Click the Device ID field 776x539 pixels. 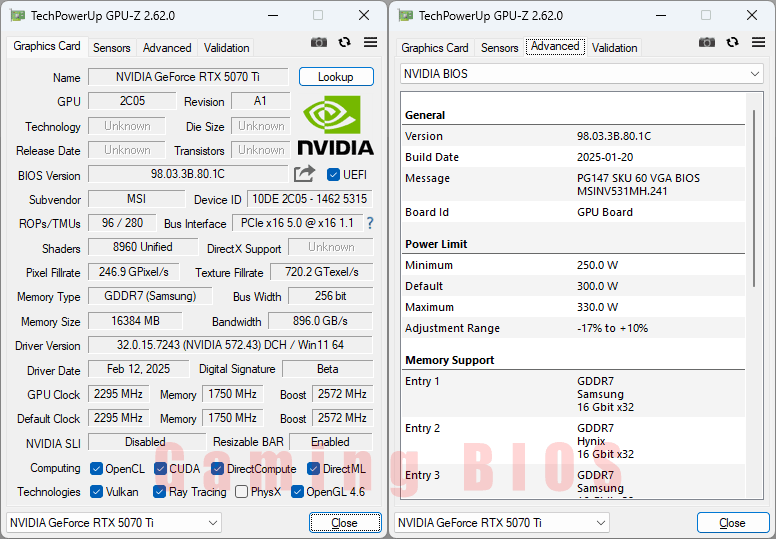coord(310,199)
